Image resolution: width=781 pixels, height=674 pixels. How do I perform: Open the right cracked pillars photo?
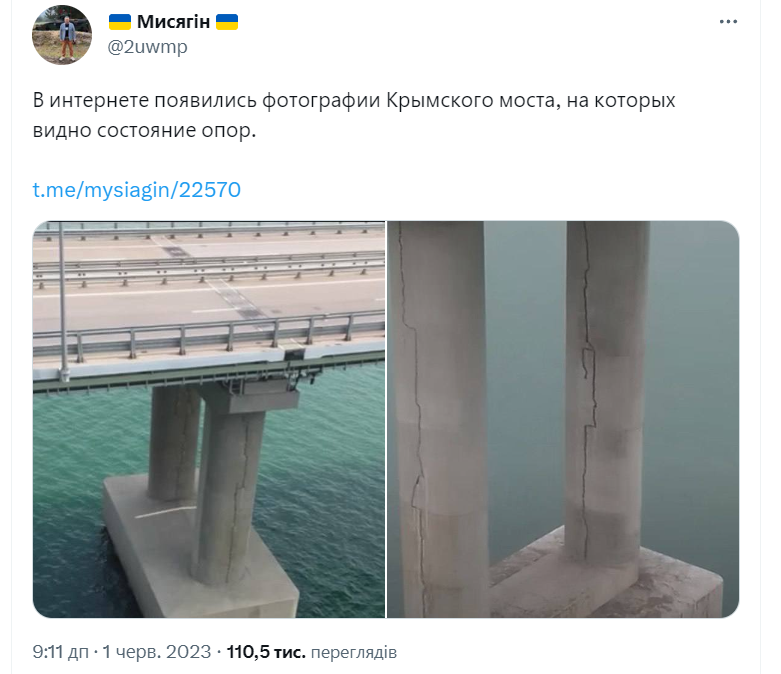coord(563,419)
